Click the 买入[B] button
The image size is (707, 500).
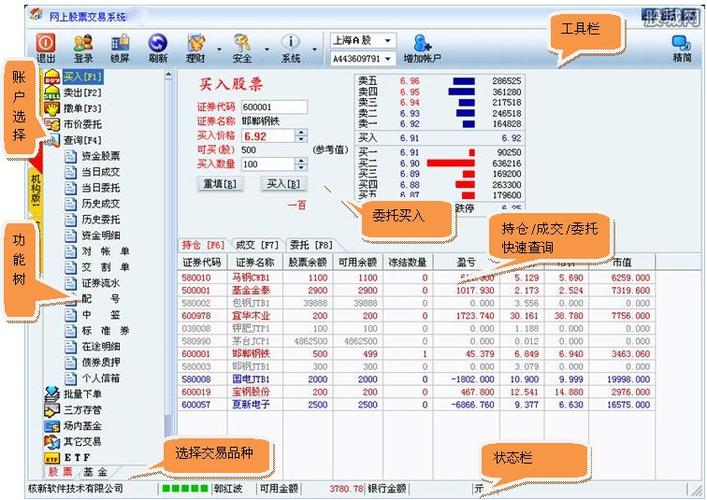click(x=283, y=183)
